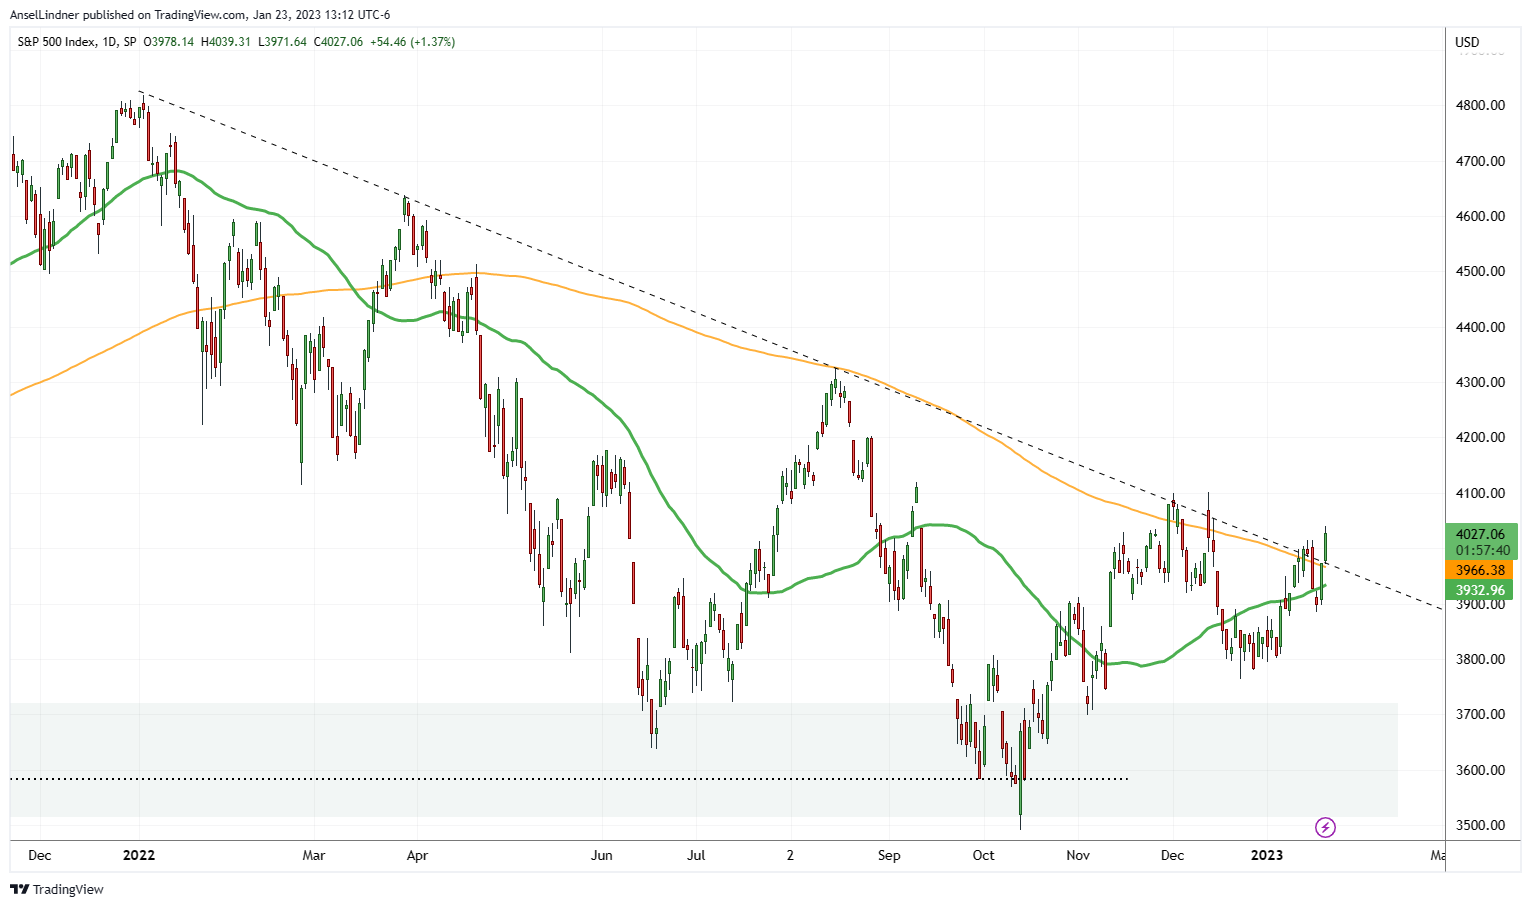This screenshot has height=907, width=1531.
Task: Select the black dotted horizontal support line
Action: pyautogui.click(x=569, y=779)
